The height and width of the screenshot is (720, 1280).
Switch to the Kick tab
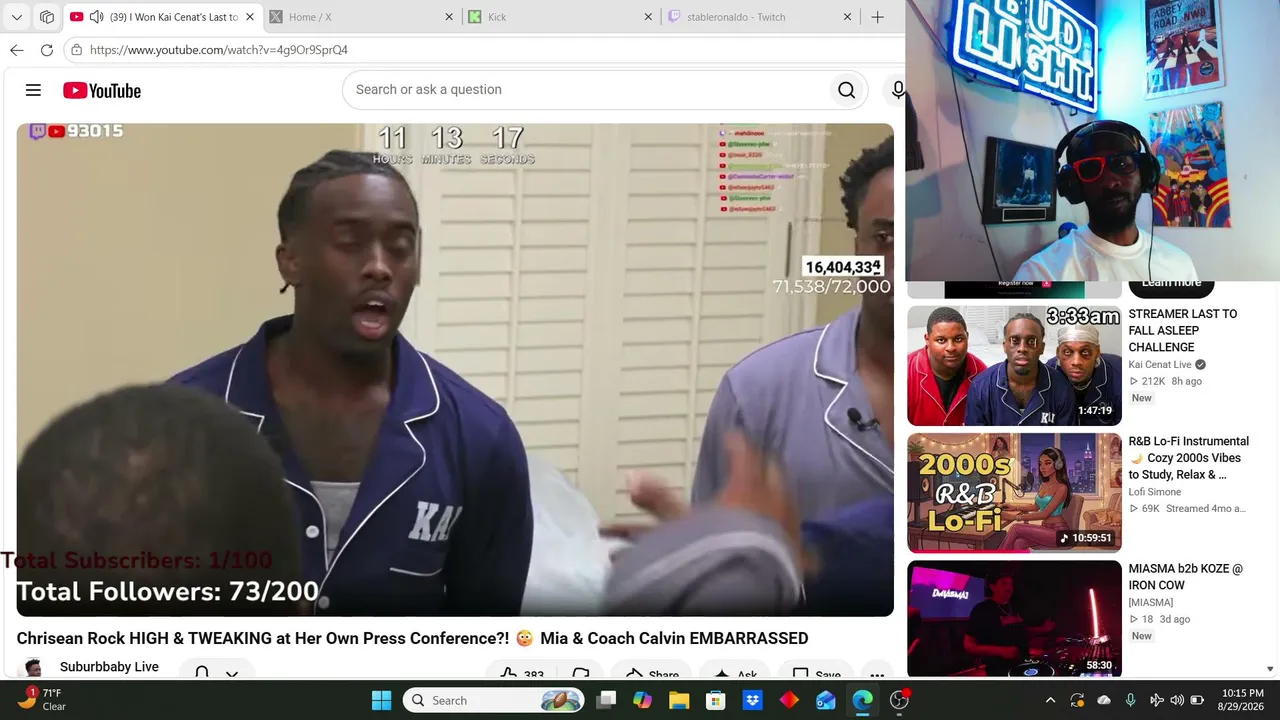tap(560, 17)
